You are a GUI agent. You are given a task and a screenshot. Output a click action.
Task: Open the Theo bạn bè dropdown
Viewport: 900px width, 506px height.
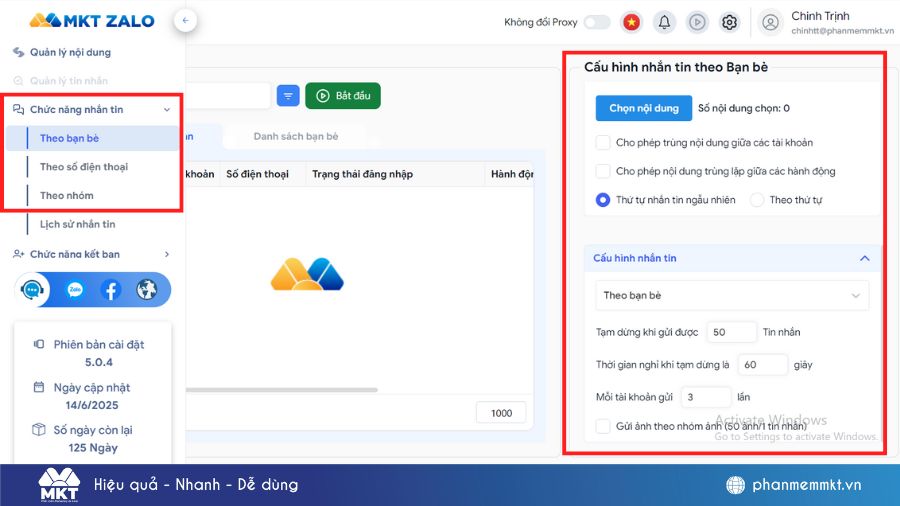(x=731, y=296)
